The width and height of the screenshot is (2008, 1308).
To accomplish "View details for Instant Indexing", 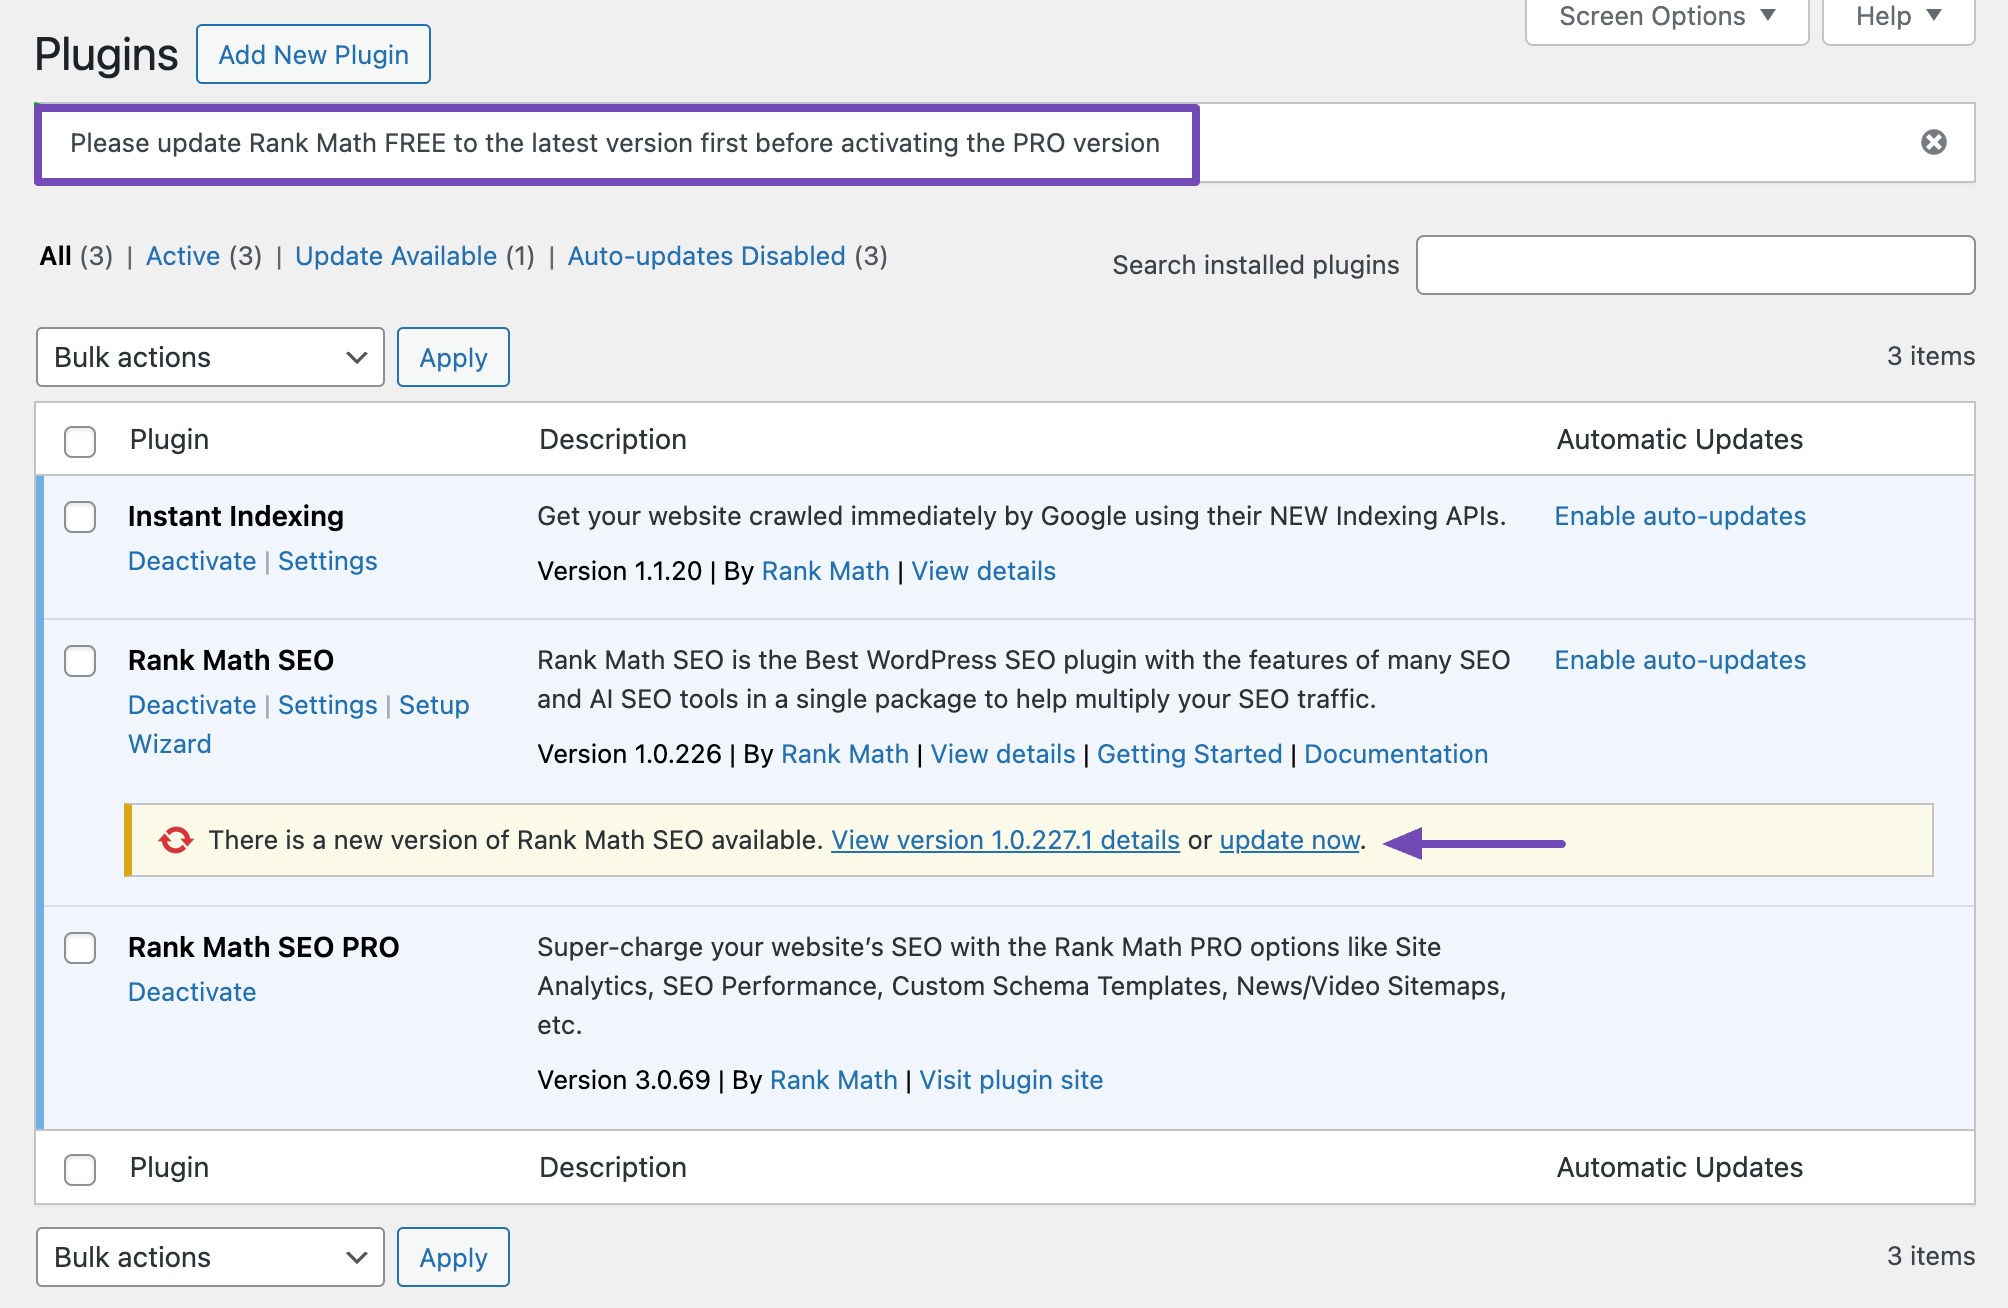I will (984, 571).
